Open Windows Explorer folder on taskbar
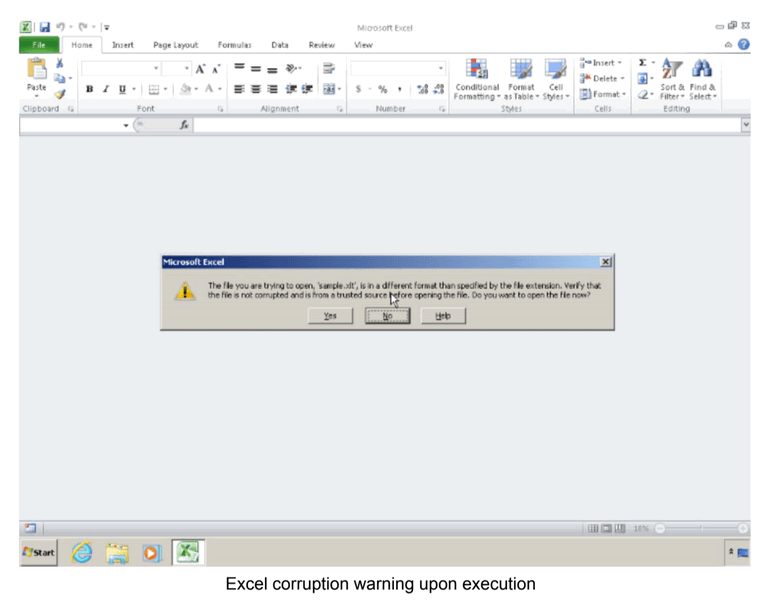This screenshot has height=605, width=770. (x=117, y=553)
